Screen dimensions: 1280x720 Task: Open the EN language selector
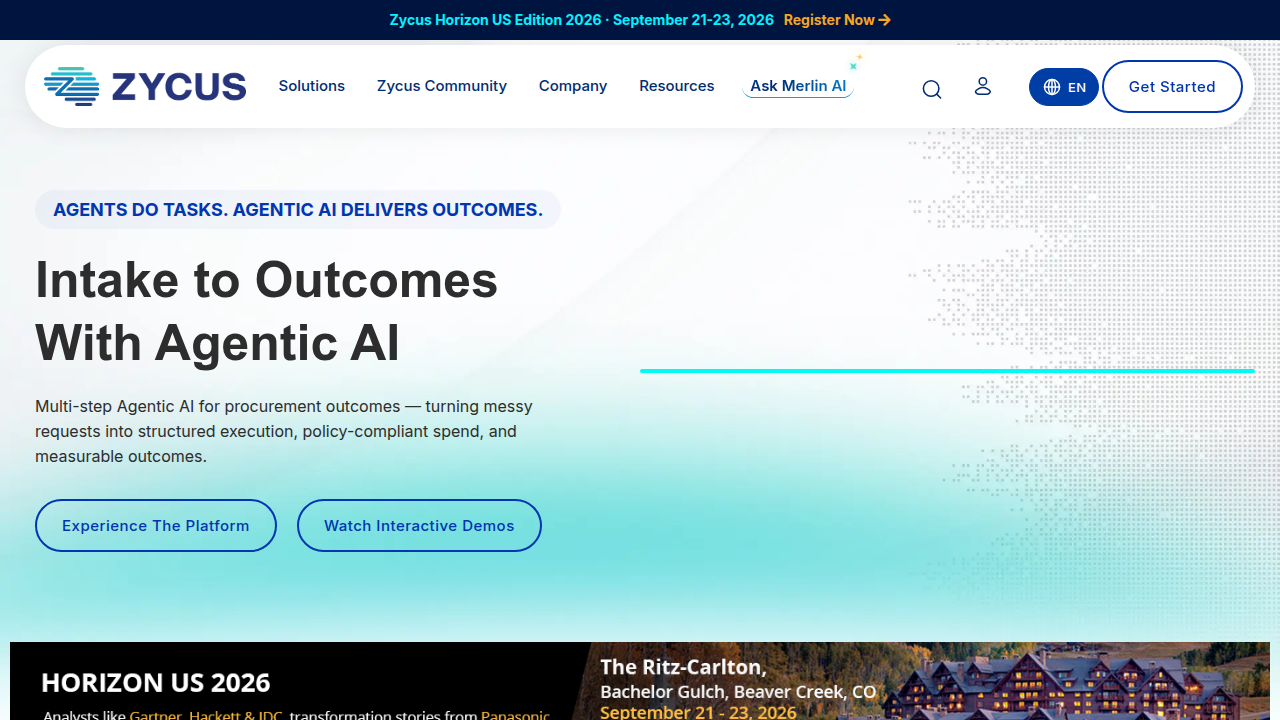1064,87
